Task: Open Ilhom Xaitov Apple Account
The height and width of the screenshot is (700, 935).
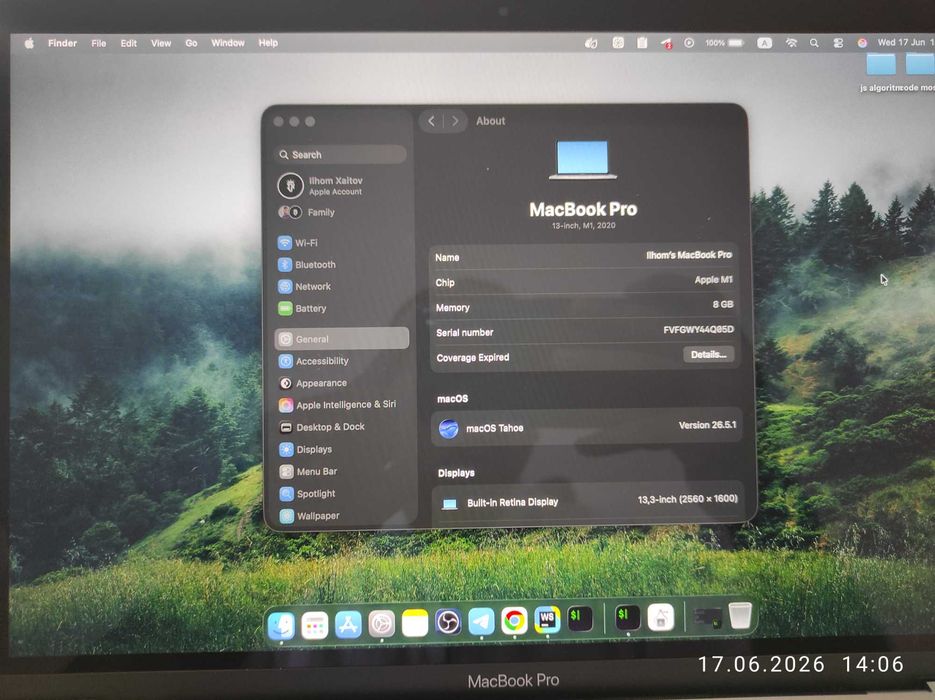Action: [x=321, y=185]
